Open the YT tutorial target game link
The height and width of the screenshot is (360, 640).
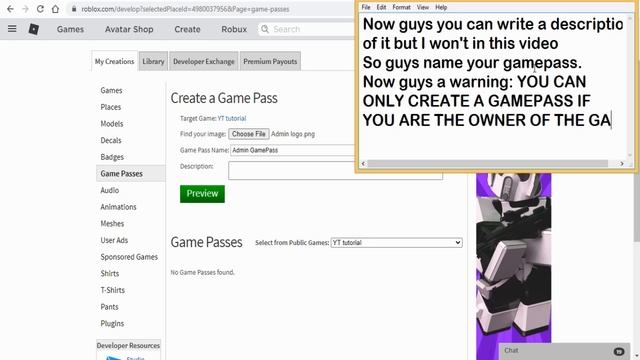tap(232, 118)
